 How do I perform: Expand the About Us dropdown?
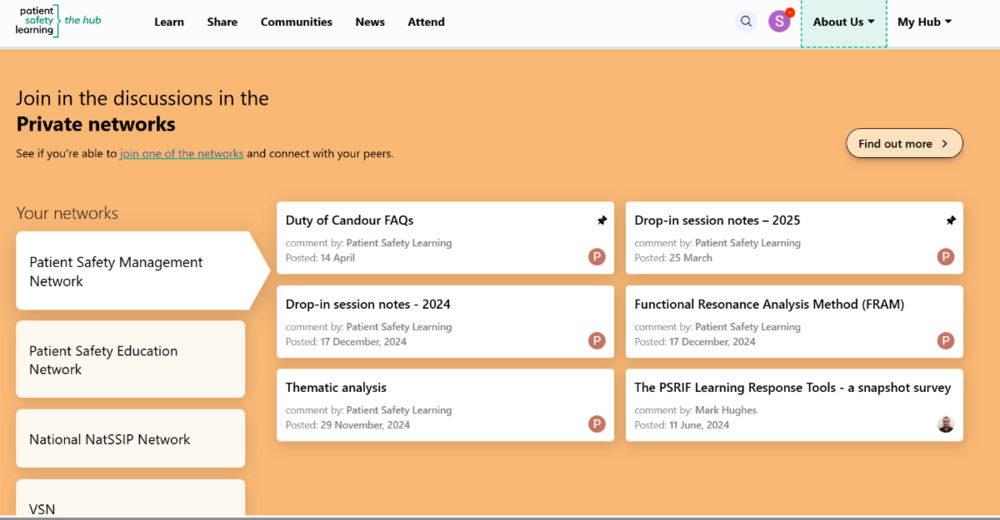tap(844, 22)
